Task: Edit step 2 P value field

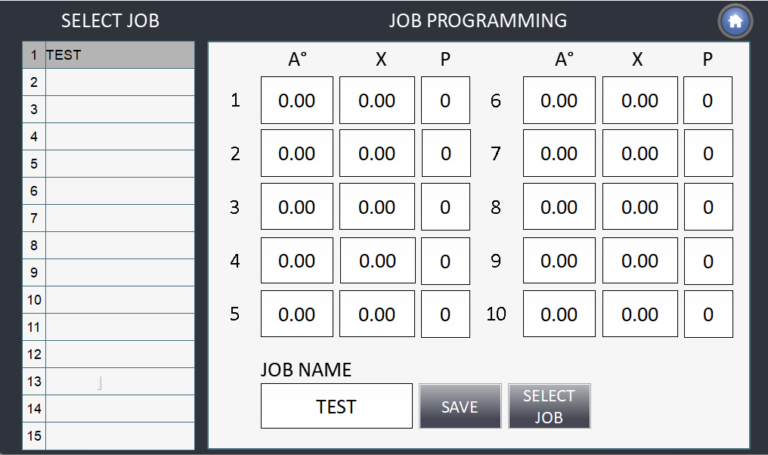Action: (x=446, y=153)
